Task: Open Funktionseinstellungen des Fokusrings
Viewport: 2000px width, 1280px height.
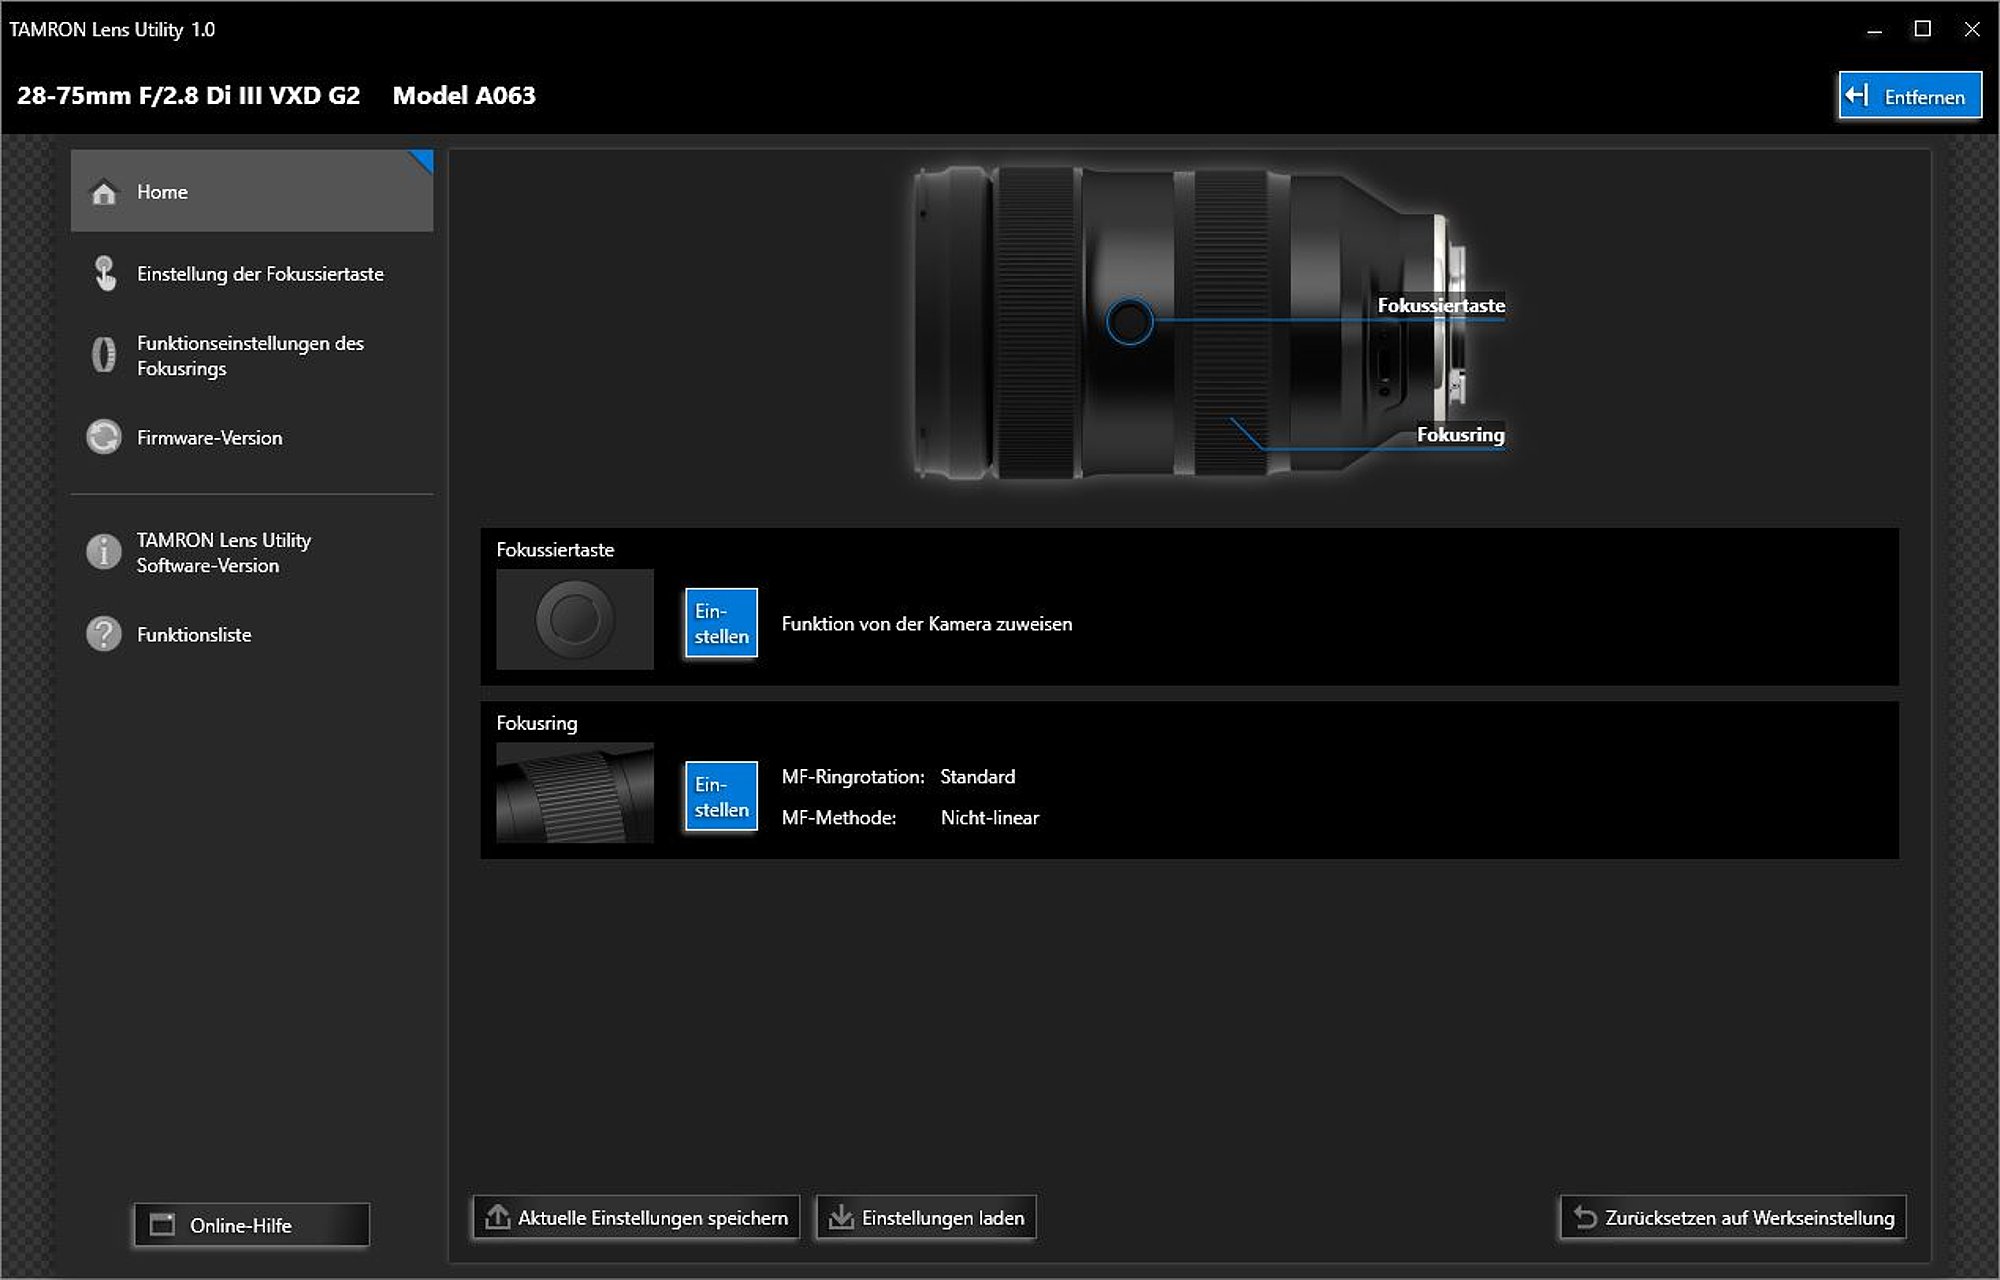Action: pos(252,356)
